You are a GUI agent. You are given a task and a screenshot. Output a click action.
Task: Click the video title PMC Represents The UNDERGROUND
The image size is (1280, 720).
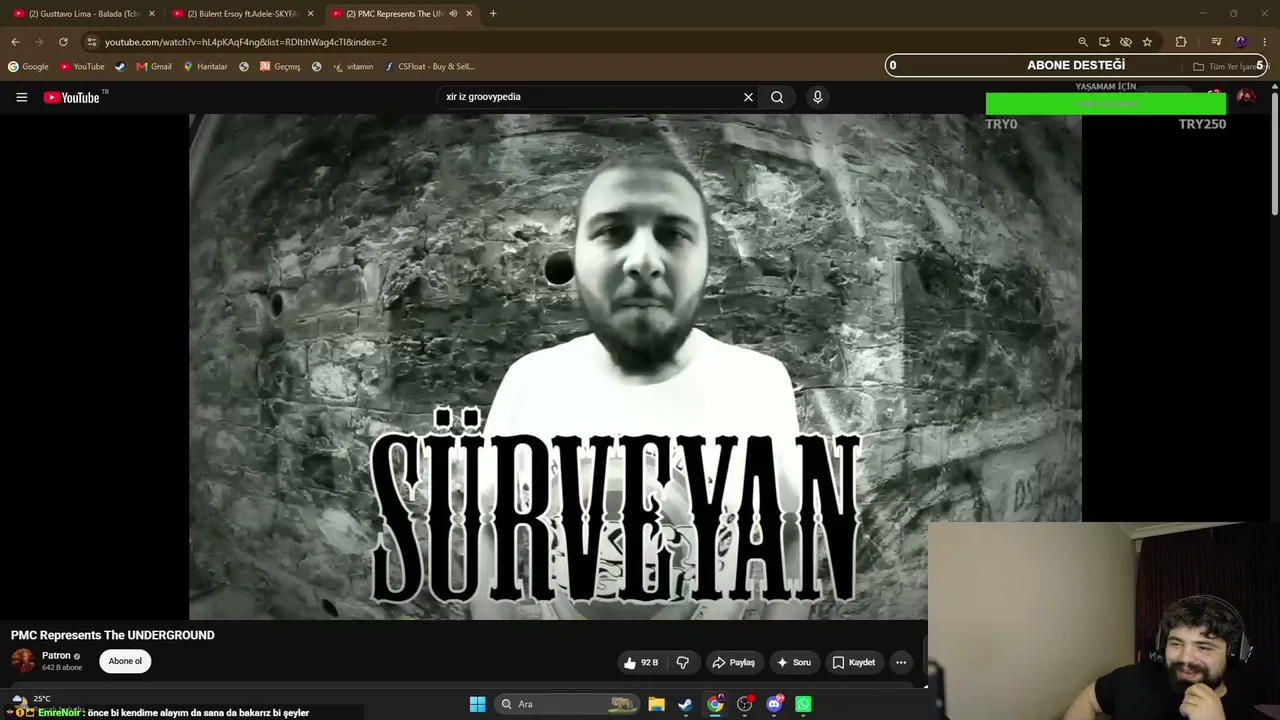coord(113,635)
